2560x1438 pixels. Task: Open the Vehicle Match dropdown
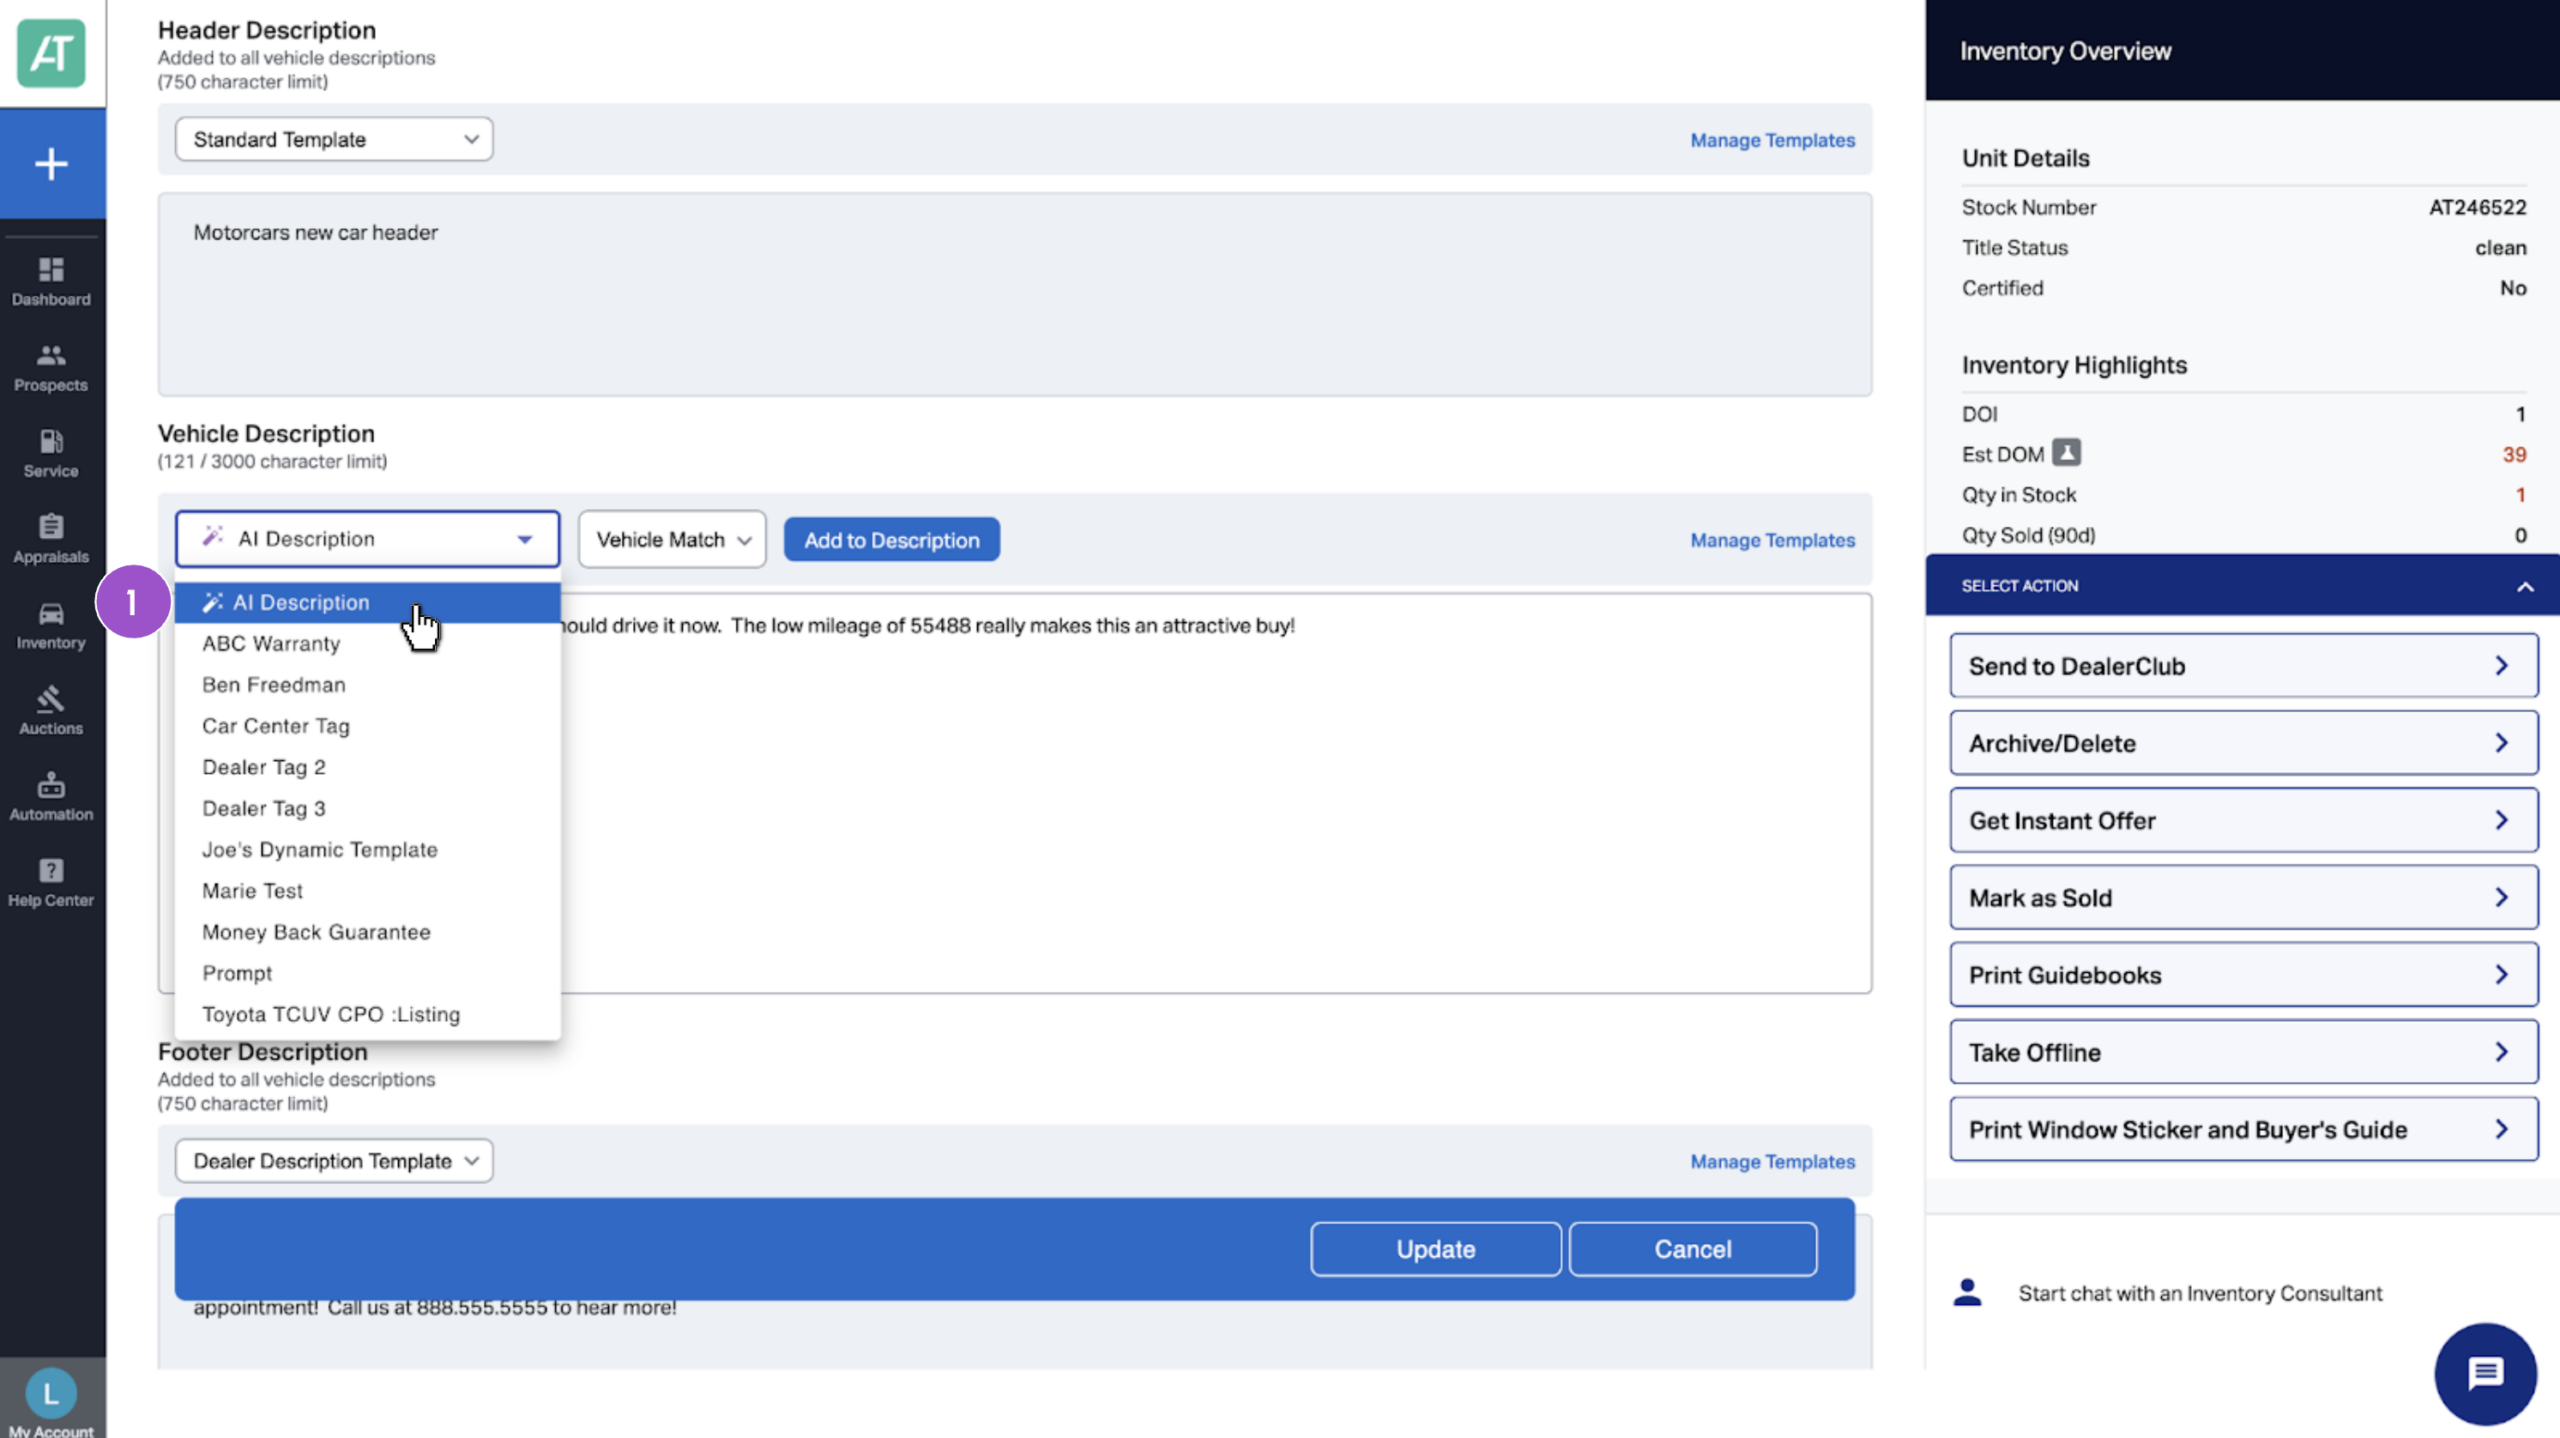(x=672, y=539)
